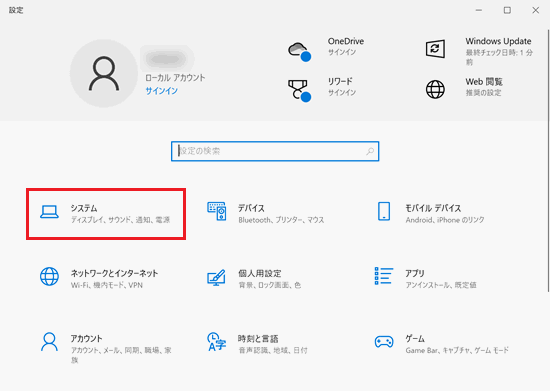Select the モバイル デバイス category title
550x391 pixels.
click(433, 208)
